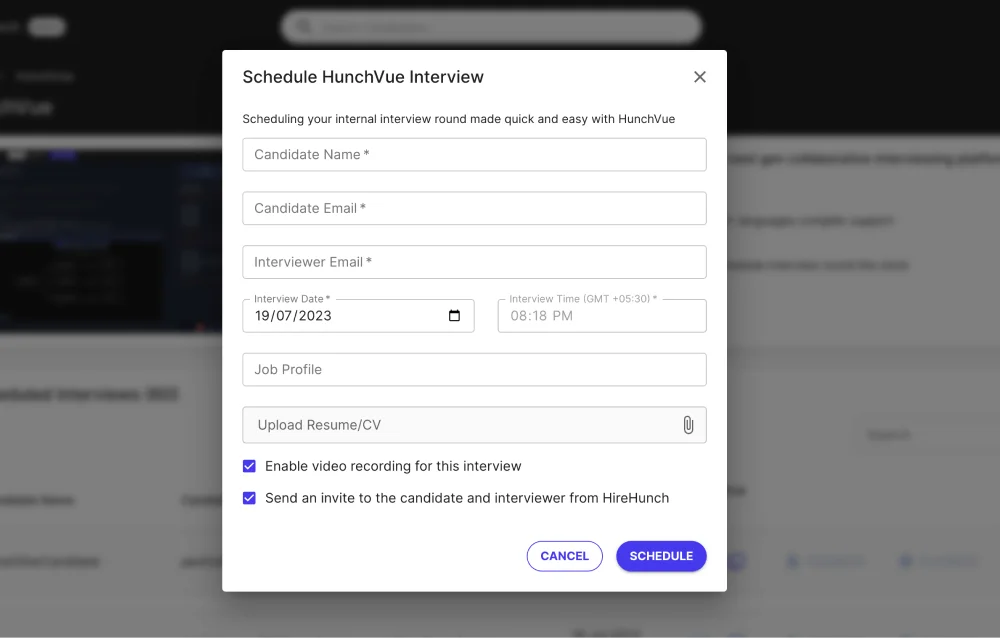The image size is (1000, 638).
Task: Select the day '19' in Interview Date
Action: [x=264, y=316]
